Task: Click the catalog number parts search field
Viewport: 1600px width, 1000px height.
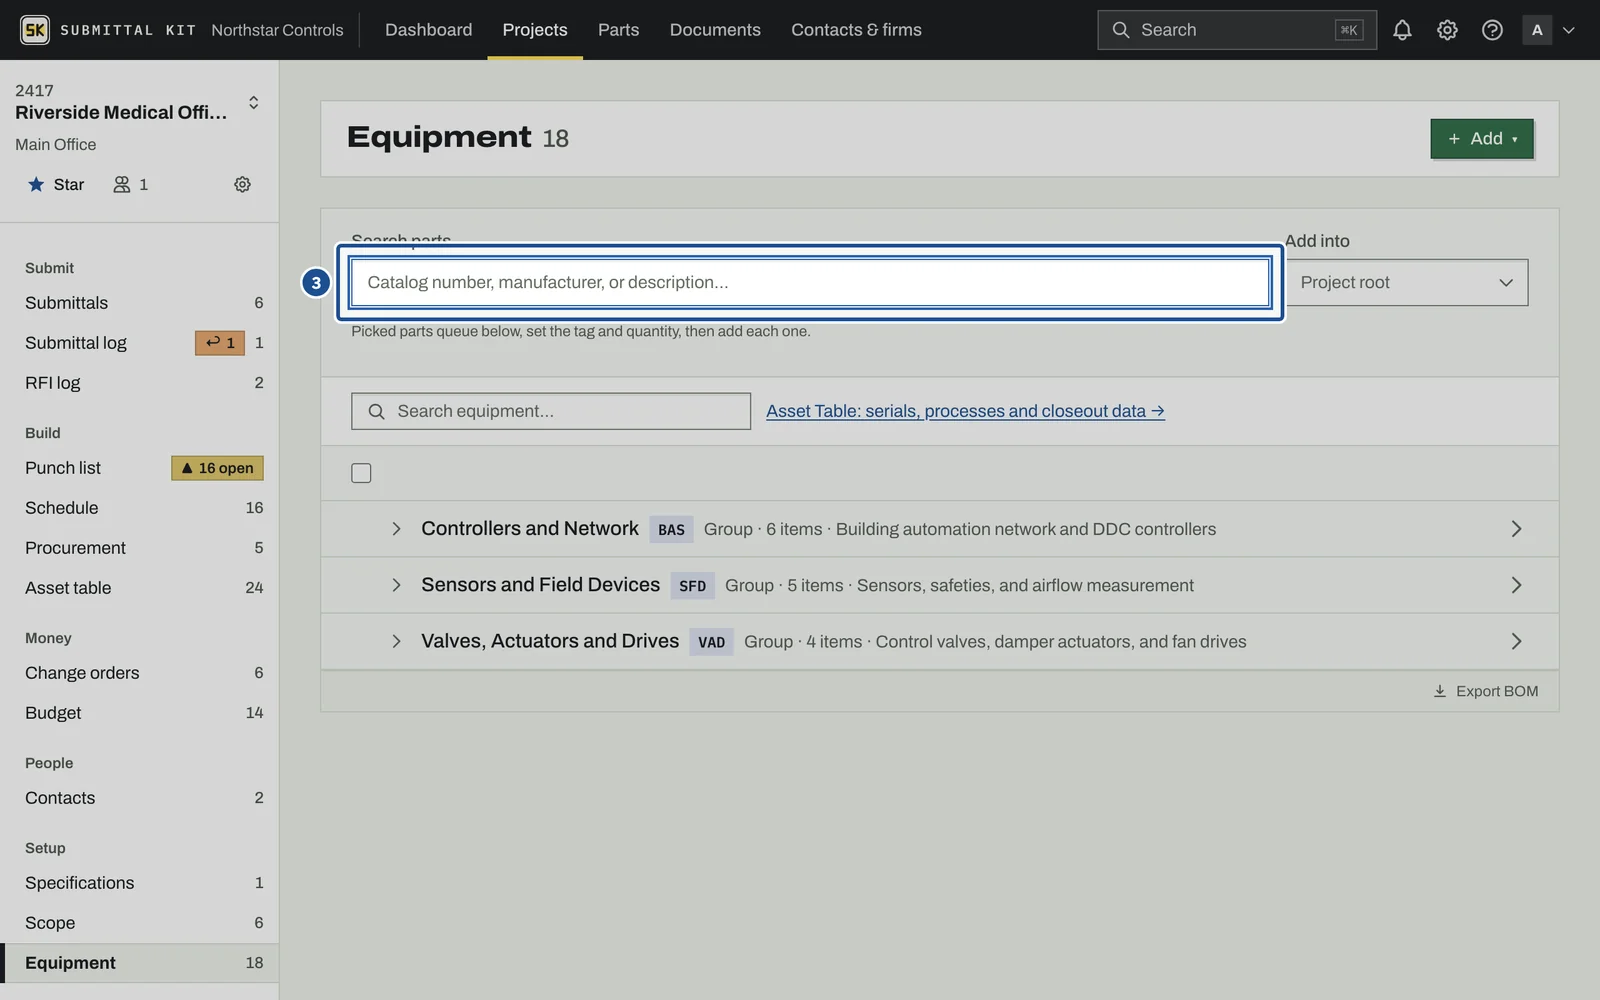Action: tap(810, 283)
